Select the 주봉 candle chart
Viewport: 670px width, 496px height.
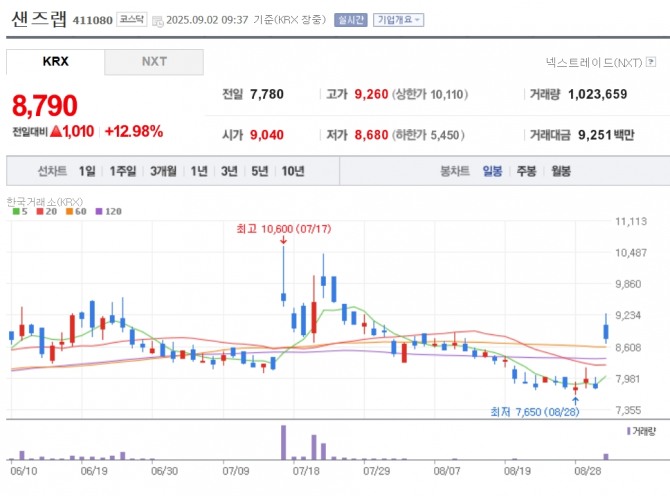click(526, 171)
